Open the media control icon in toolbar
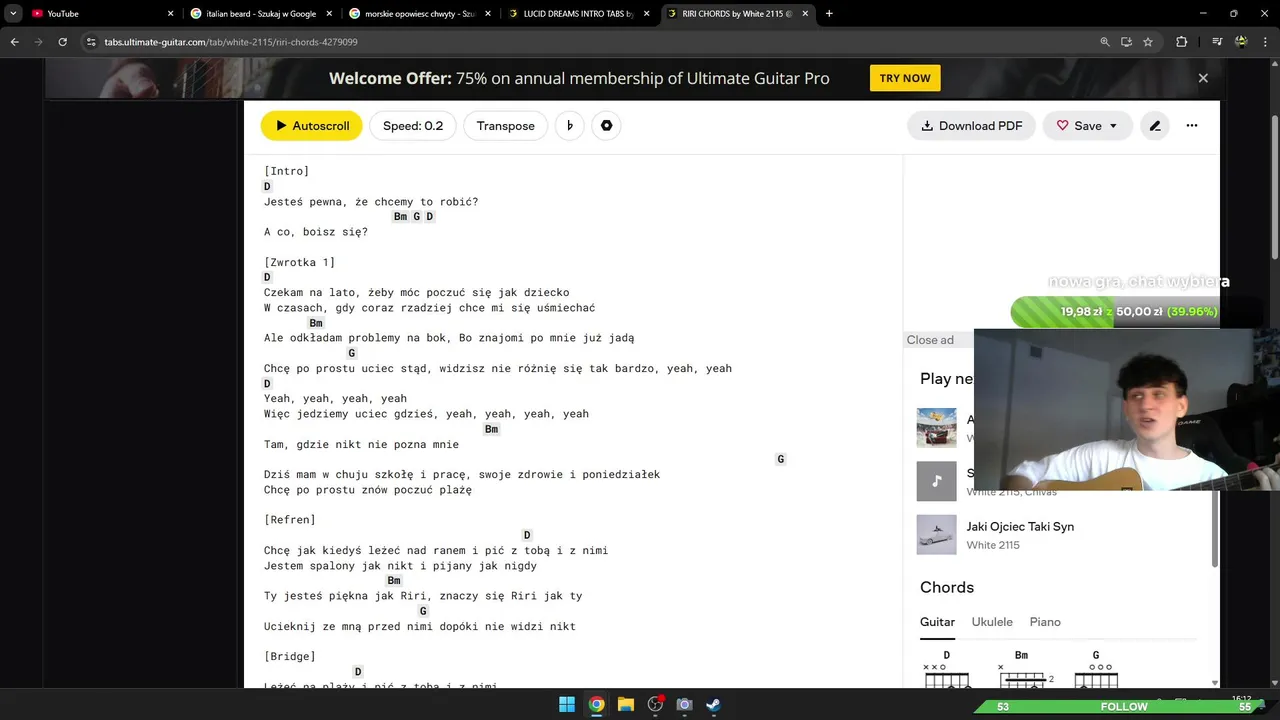This screenshot has width=1280, height=720. pos(1217,42)
